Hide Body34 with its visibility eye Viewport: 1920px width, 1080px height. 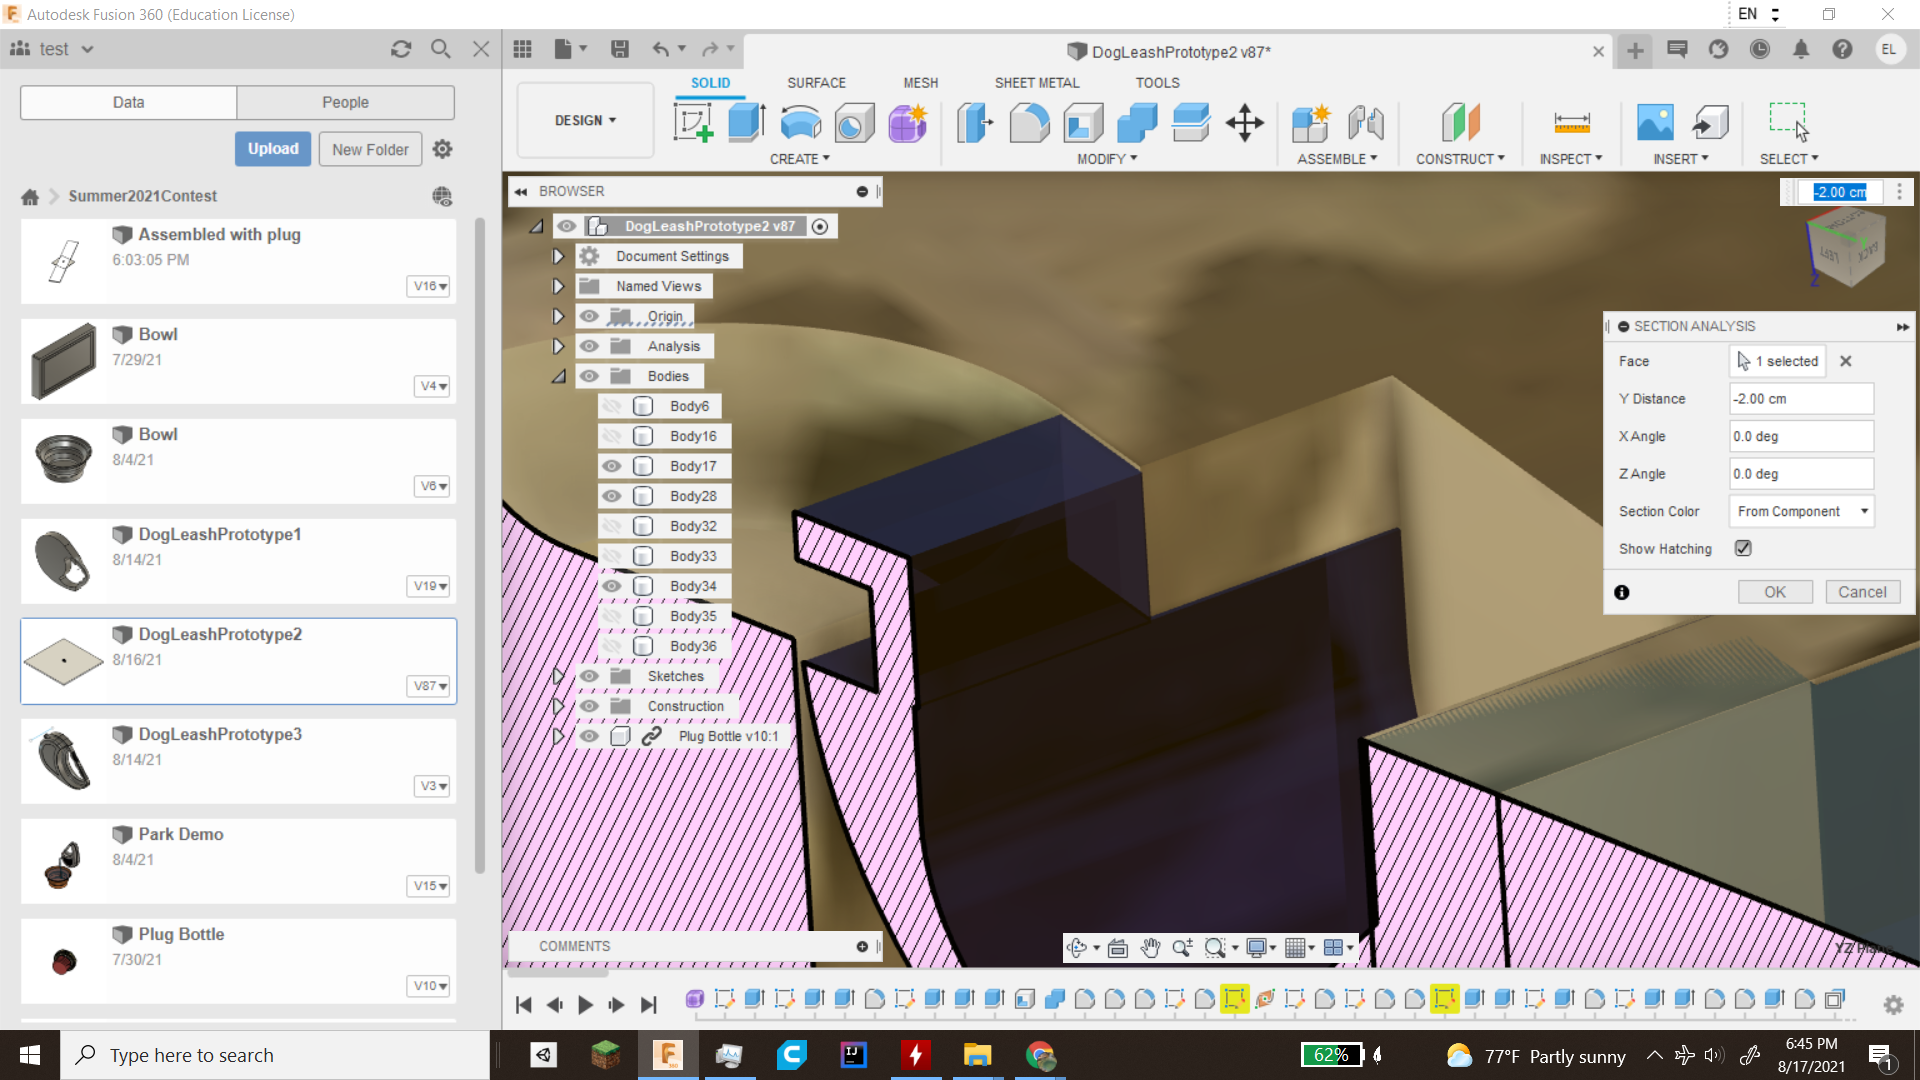(x=612, y=586)
